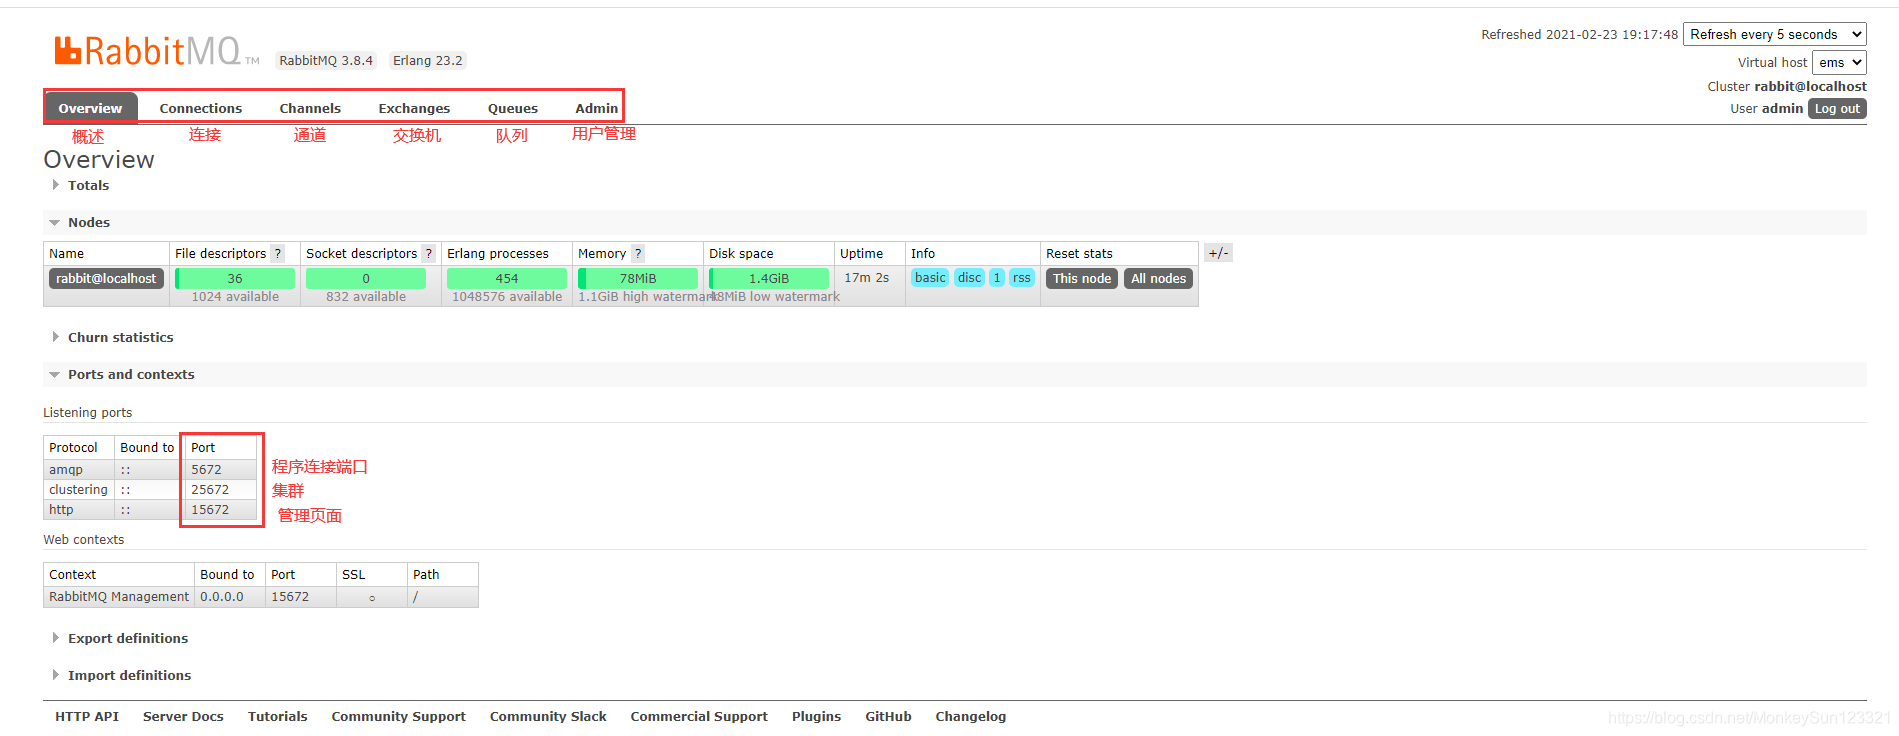The width and height of the screenshot is (1899, 736).
Task: Switch to the Channels tab
Action: click(310, 108)
